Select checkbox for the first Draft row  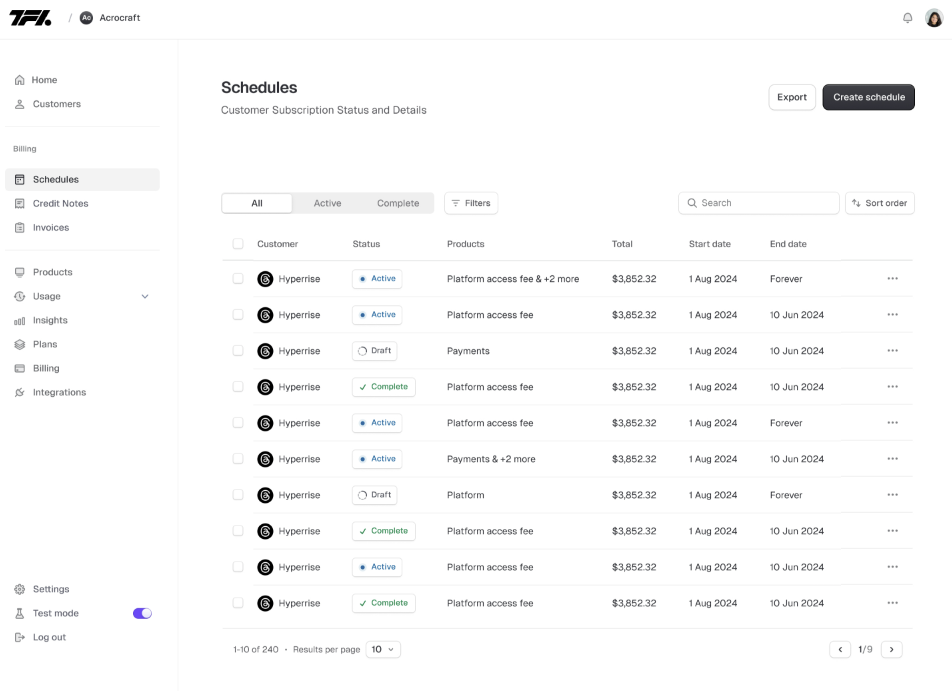pos(238,351)
